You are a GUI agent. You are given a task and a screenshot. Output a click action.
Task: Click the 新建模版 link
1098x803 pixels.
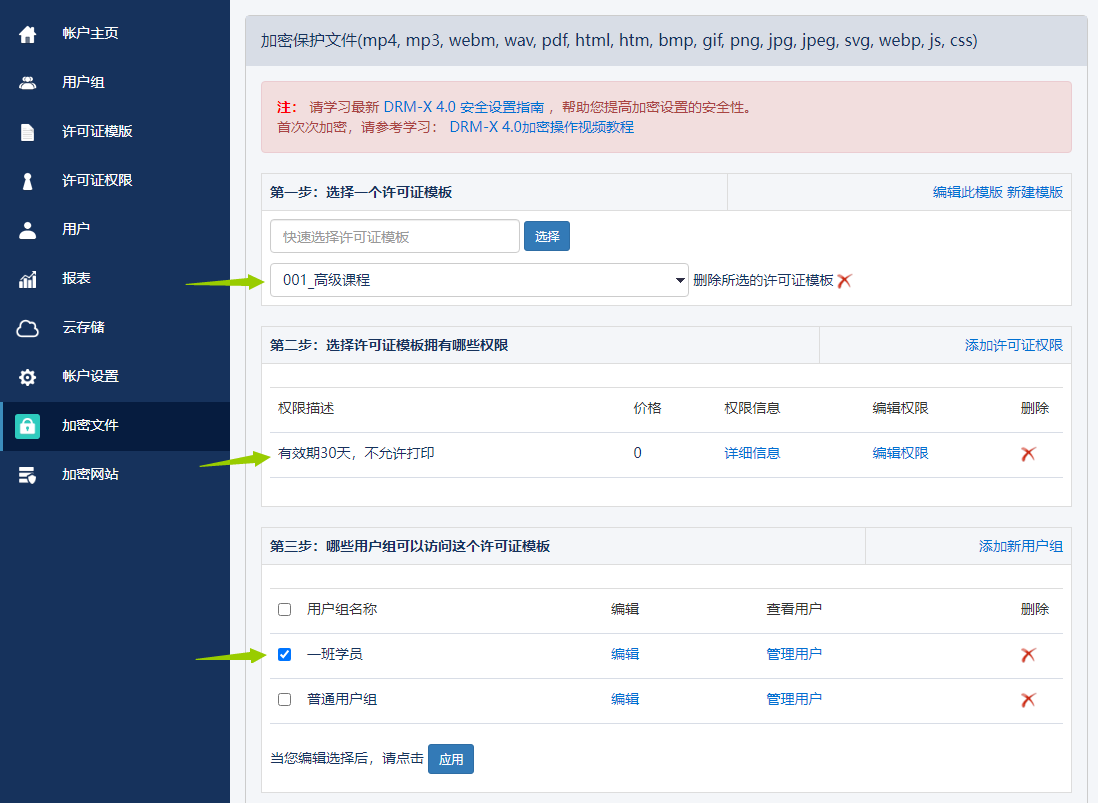(1035, 192)
